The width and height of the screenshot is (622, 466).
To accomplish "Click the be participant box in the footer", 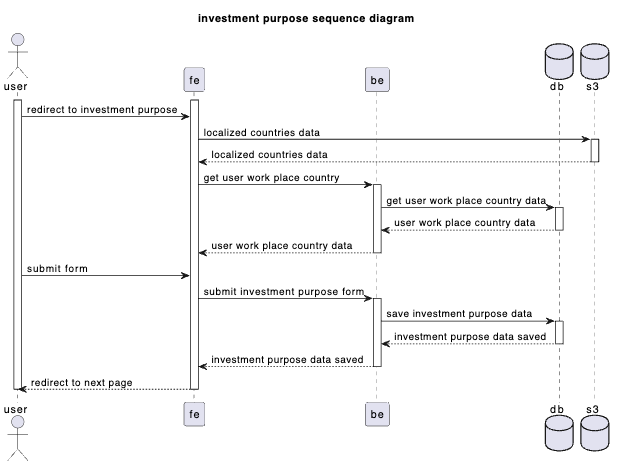I will click(377, 411).
